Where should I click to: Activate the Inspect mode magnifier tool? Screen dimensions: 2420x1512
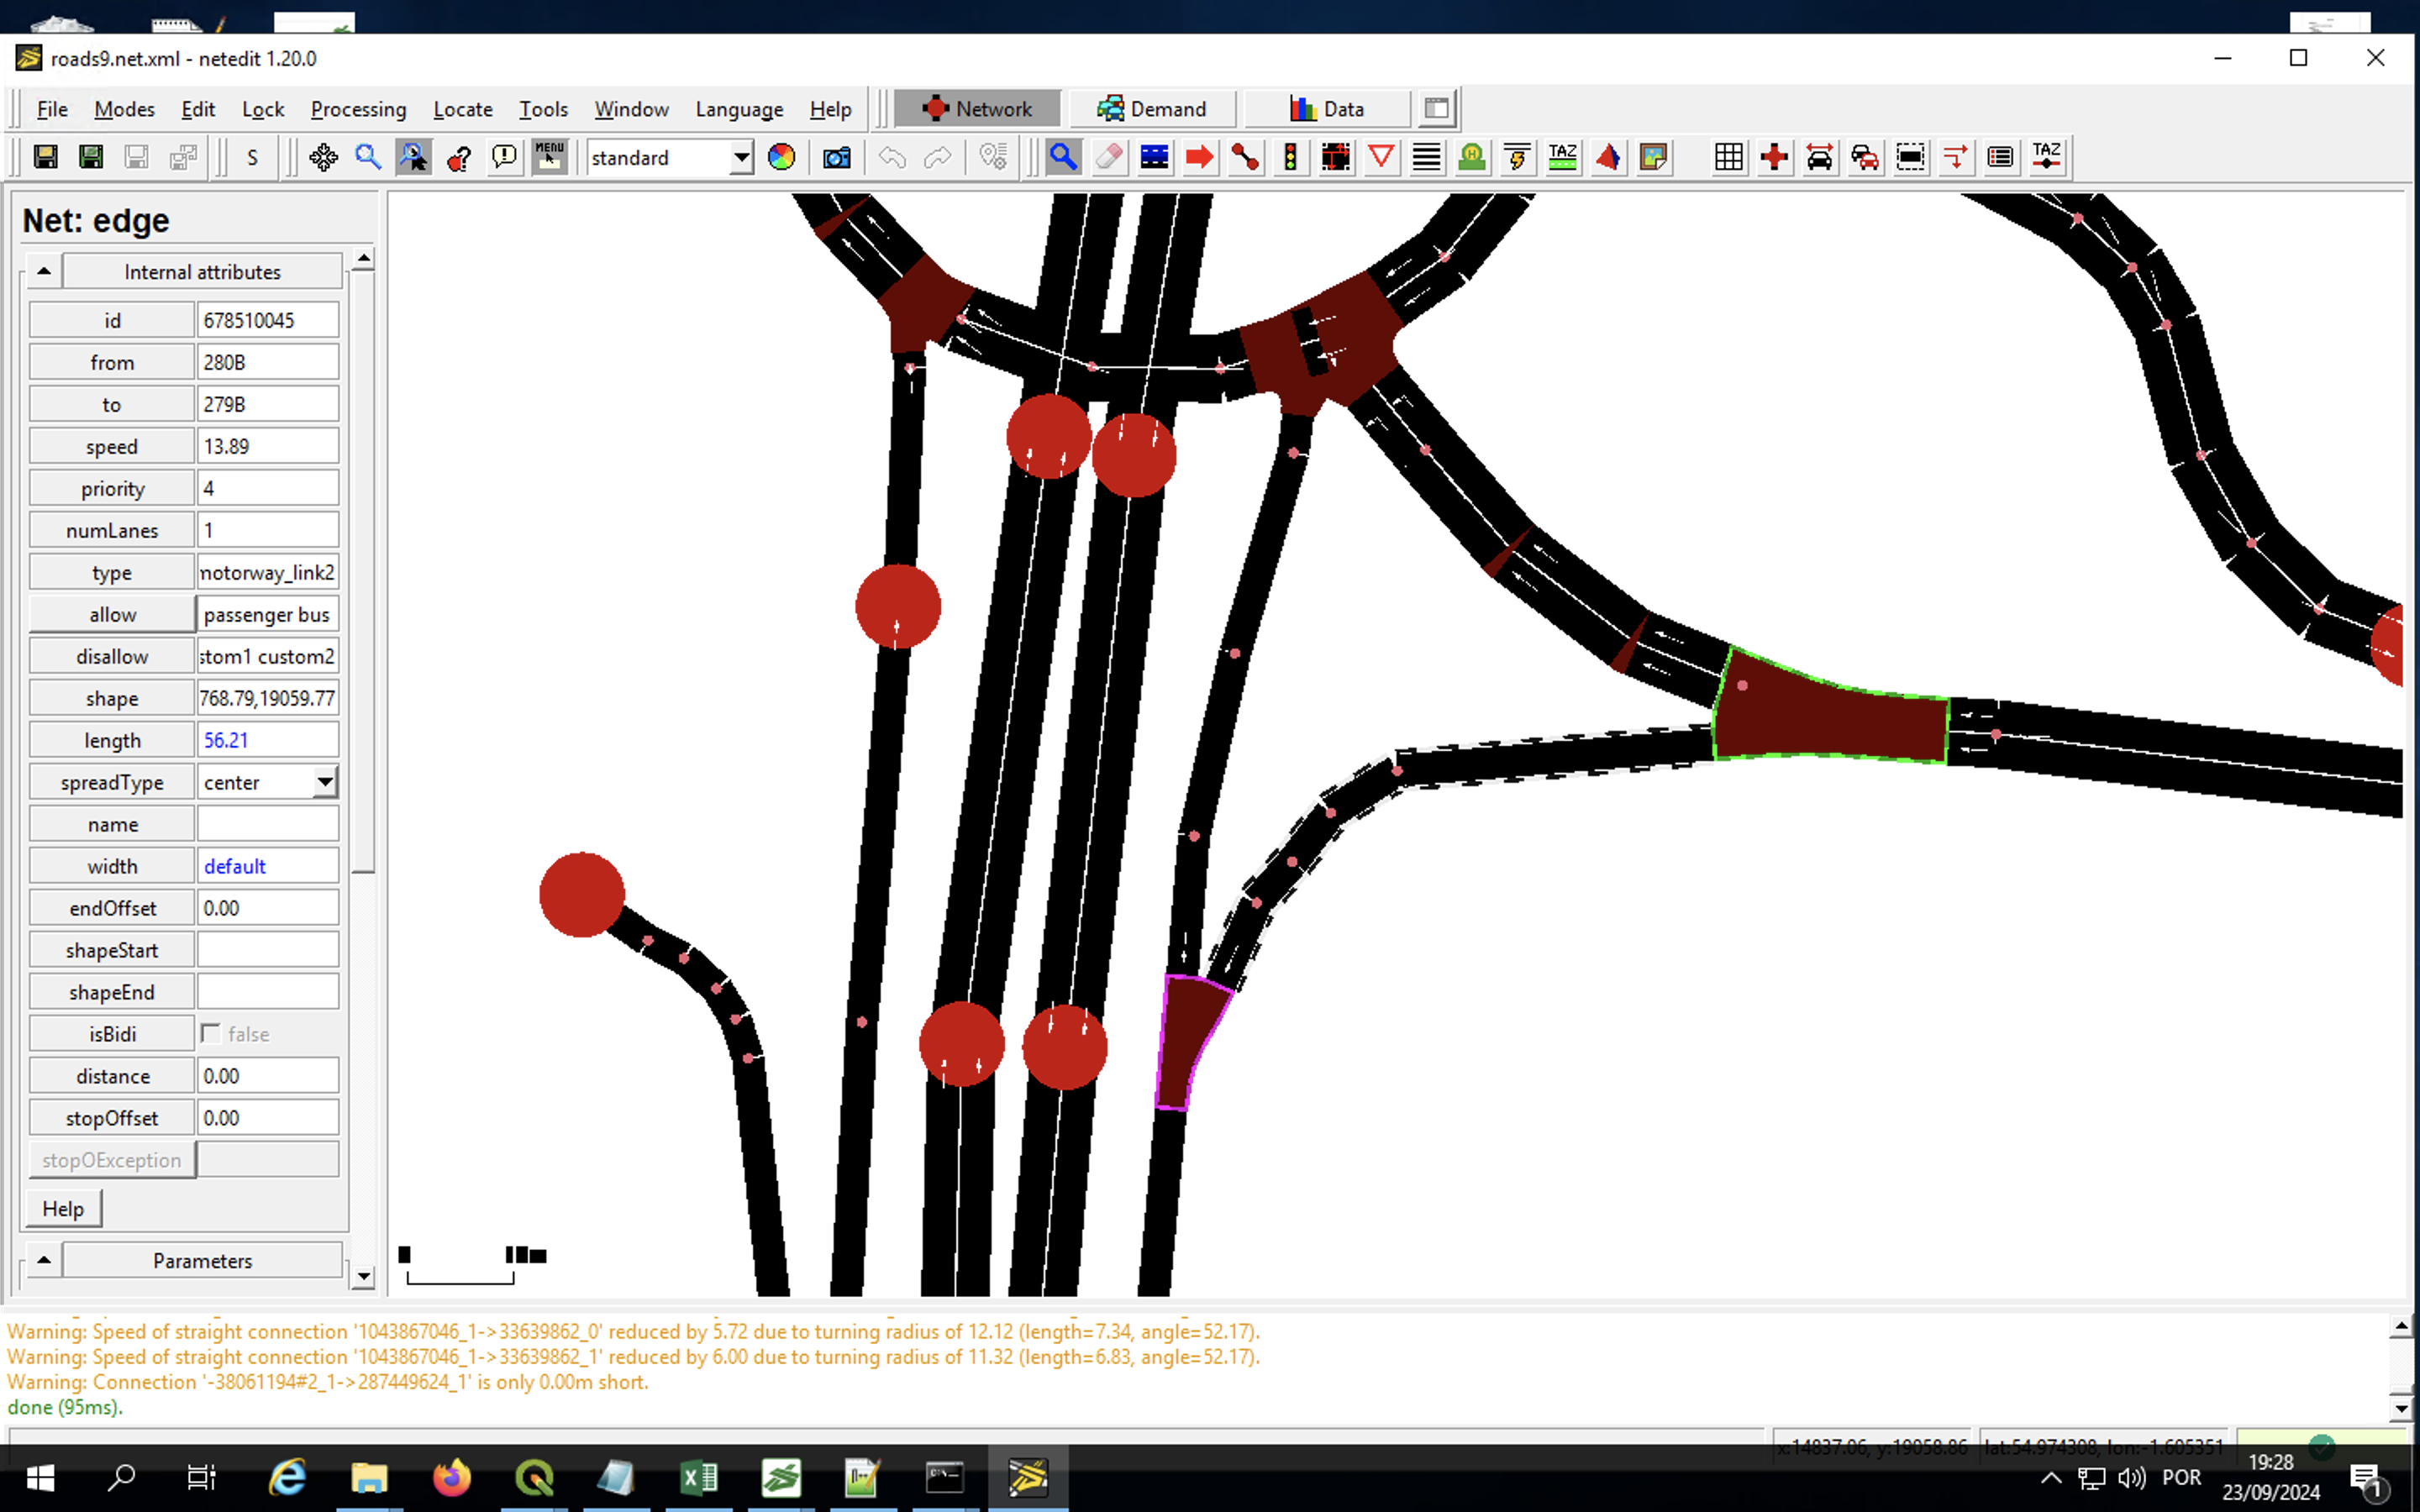click(1063, 157)
